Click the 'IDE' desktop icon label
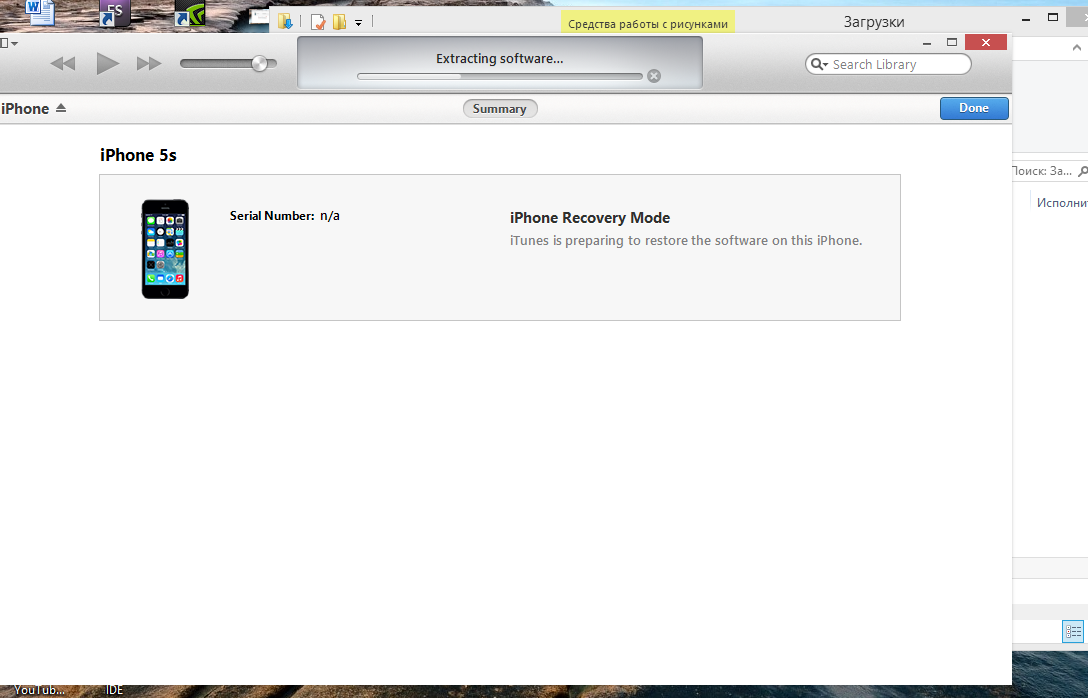 pos(114,690)
